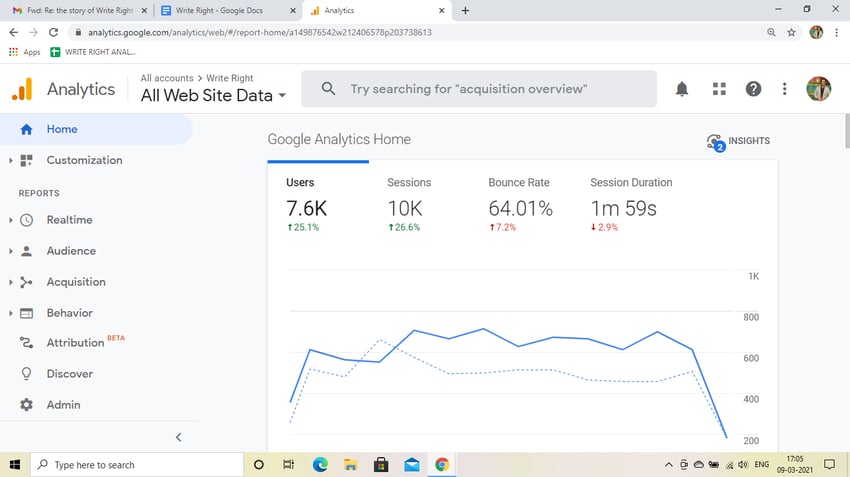Expand the Realtime reports arrow
This screenshot has width=850, height=477.
click(x=10, y=220)
